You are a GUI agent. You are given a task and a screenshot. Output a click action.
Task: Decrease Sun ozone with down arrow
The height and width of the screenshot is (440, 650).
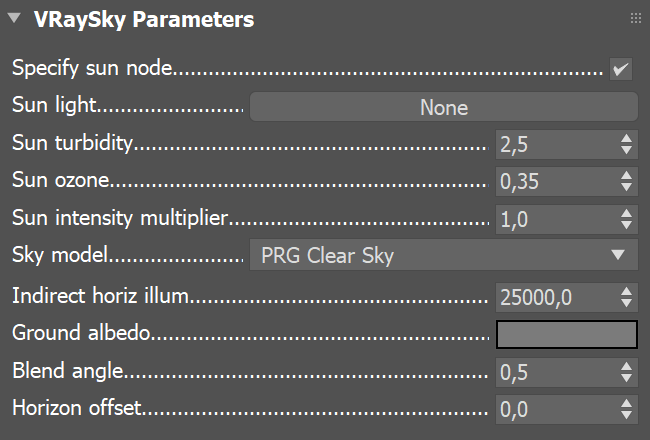[627, 187]
